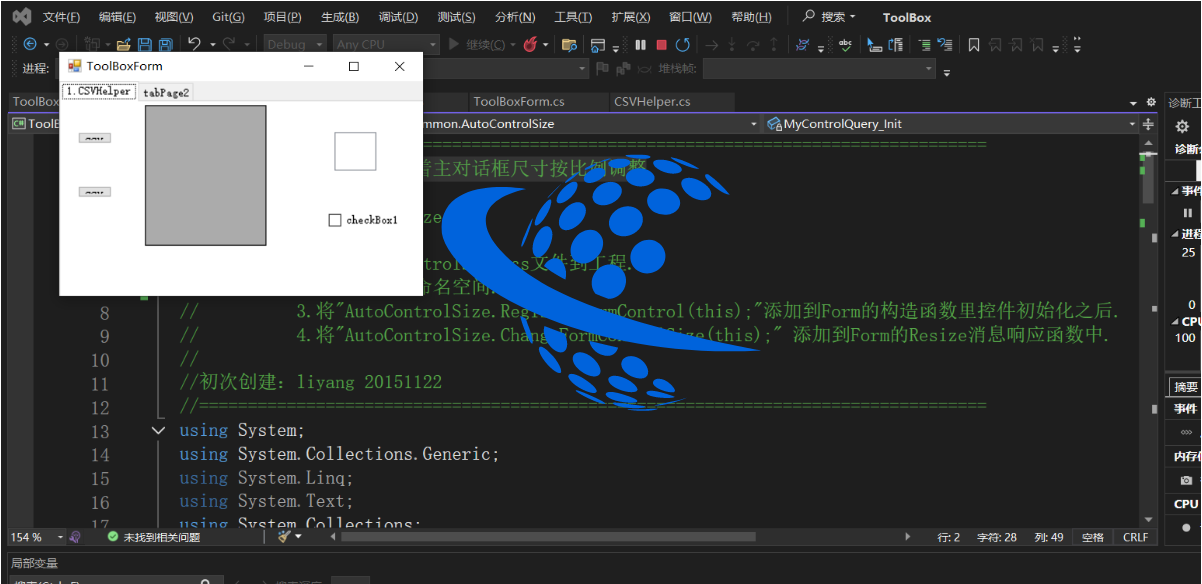This screenshot has width=1202, height=584.
Task: Open the File (文件) menu
Action: click(x=61, y=17)
